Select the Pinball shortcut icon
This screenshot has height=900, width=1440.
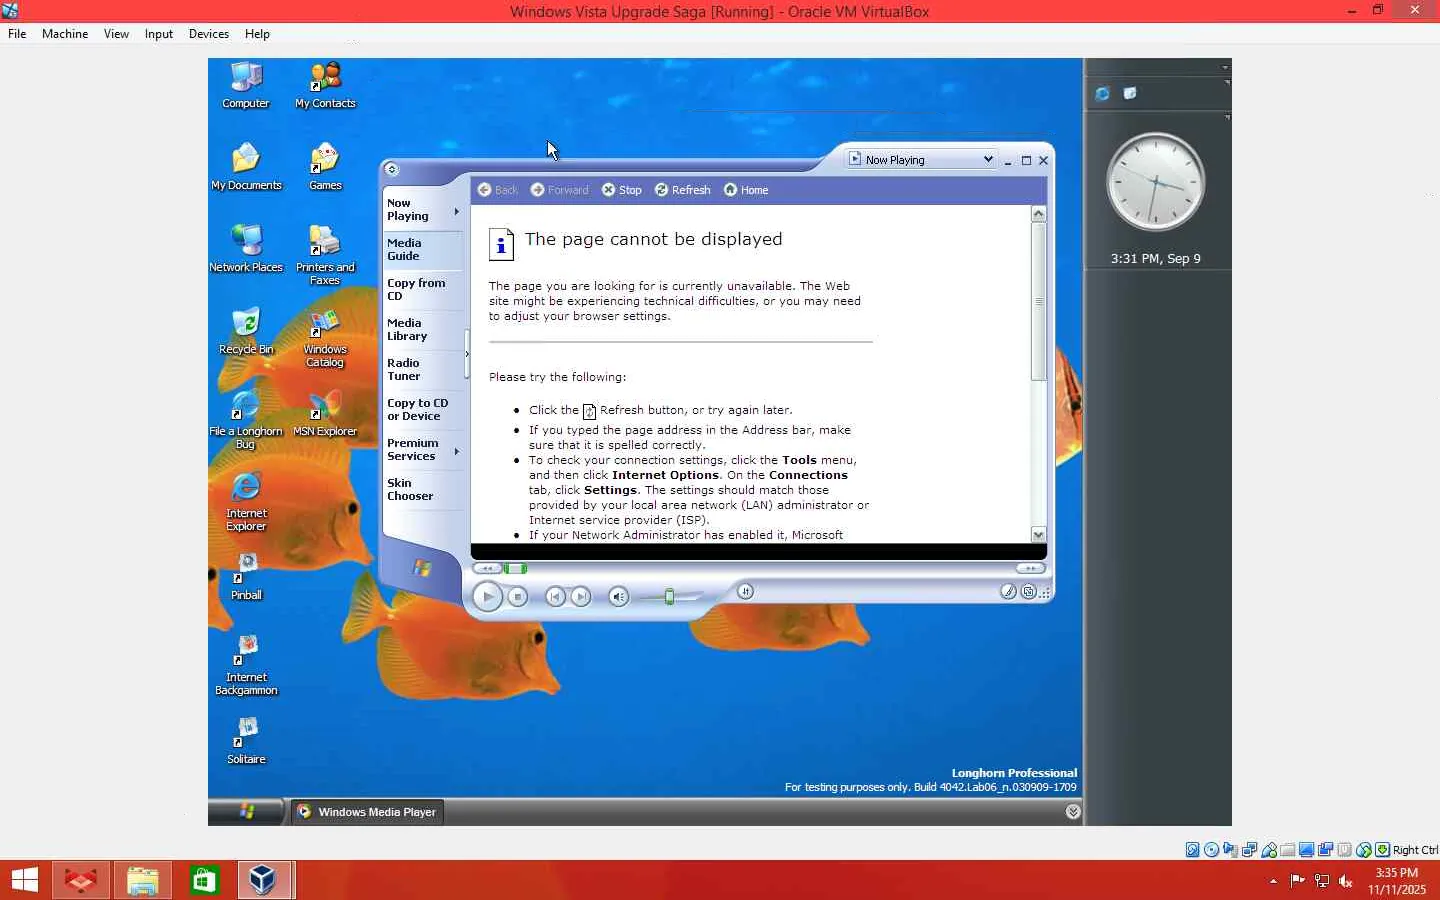pyautogui.click(x=246, y=577)
